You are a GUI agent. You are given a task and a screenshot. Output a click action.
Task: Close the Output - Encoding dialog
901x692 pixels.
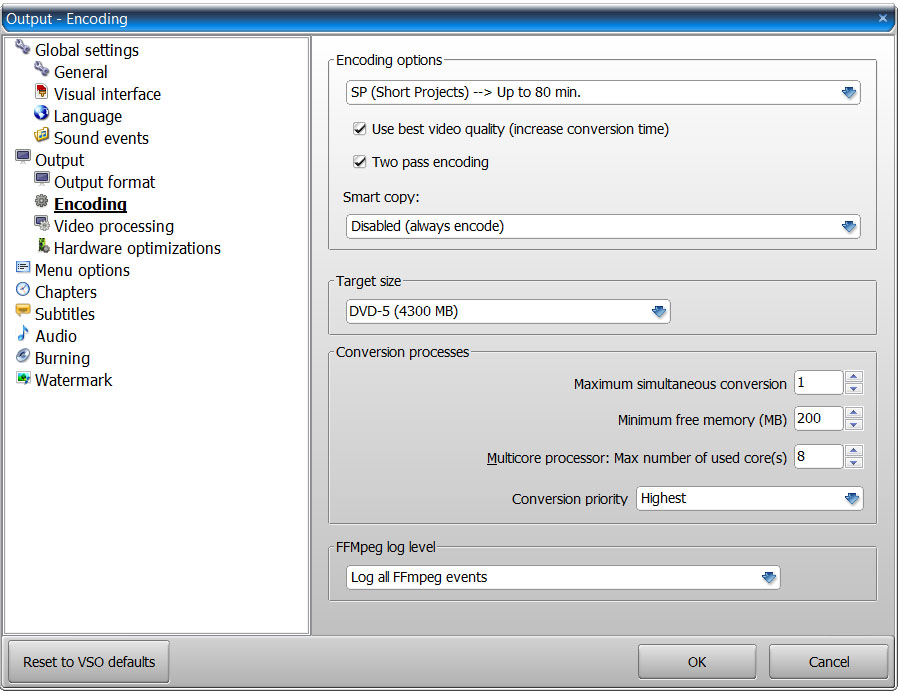point(883,18)
